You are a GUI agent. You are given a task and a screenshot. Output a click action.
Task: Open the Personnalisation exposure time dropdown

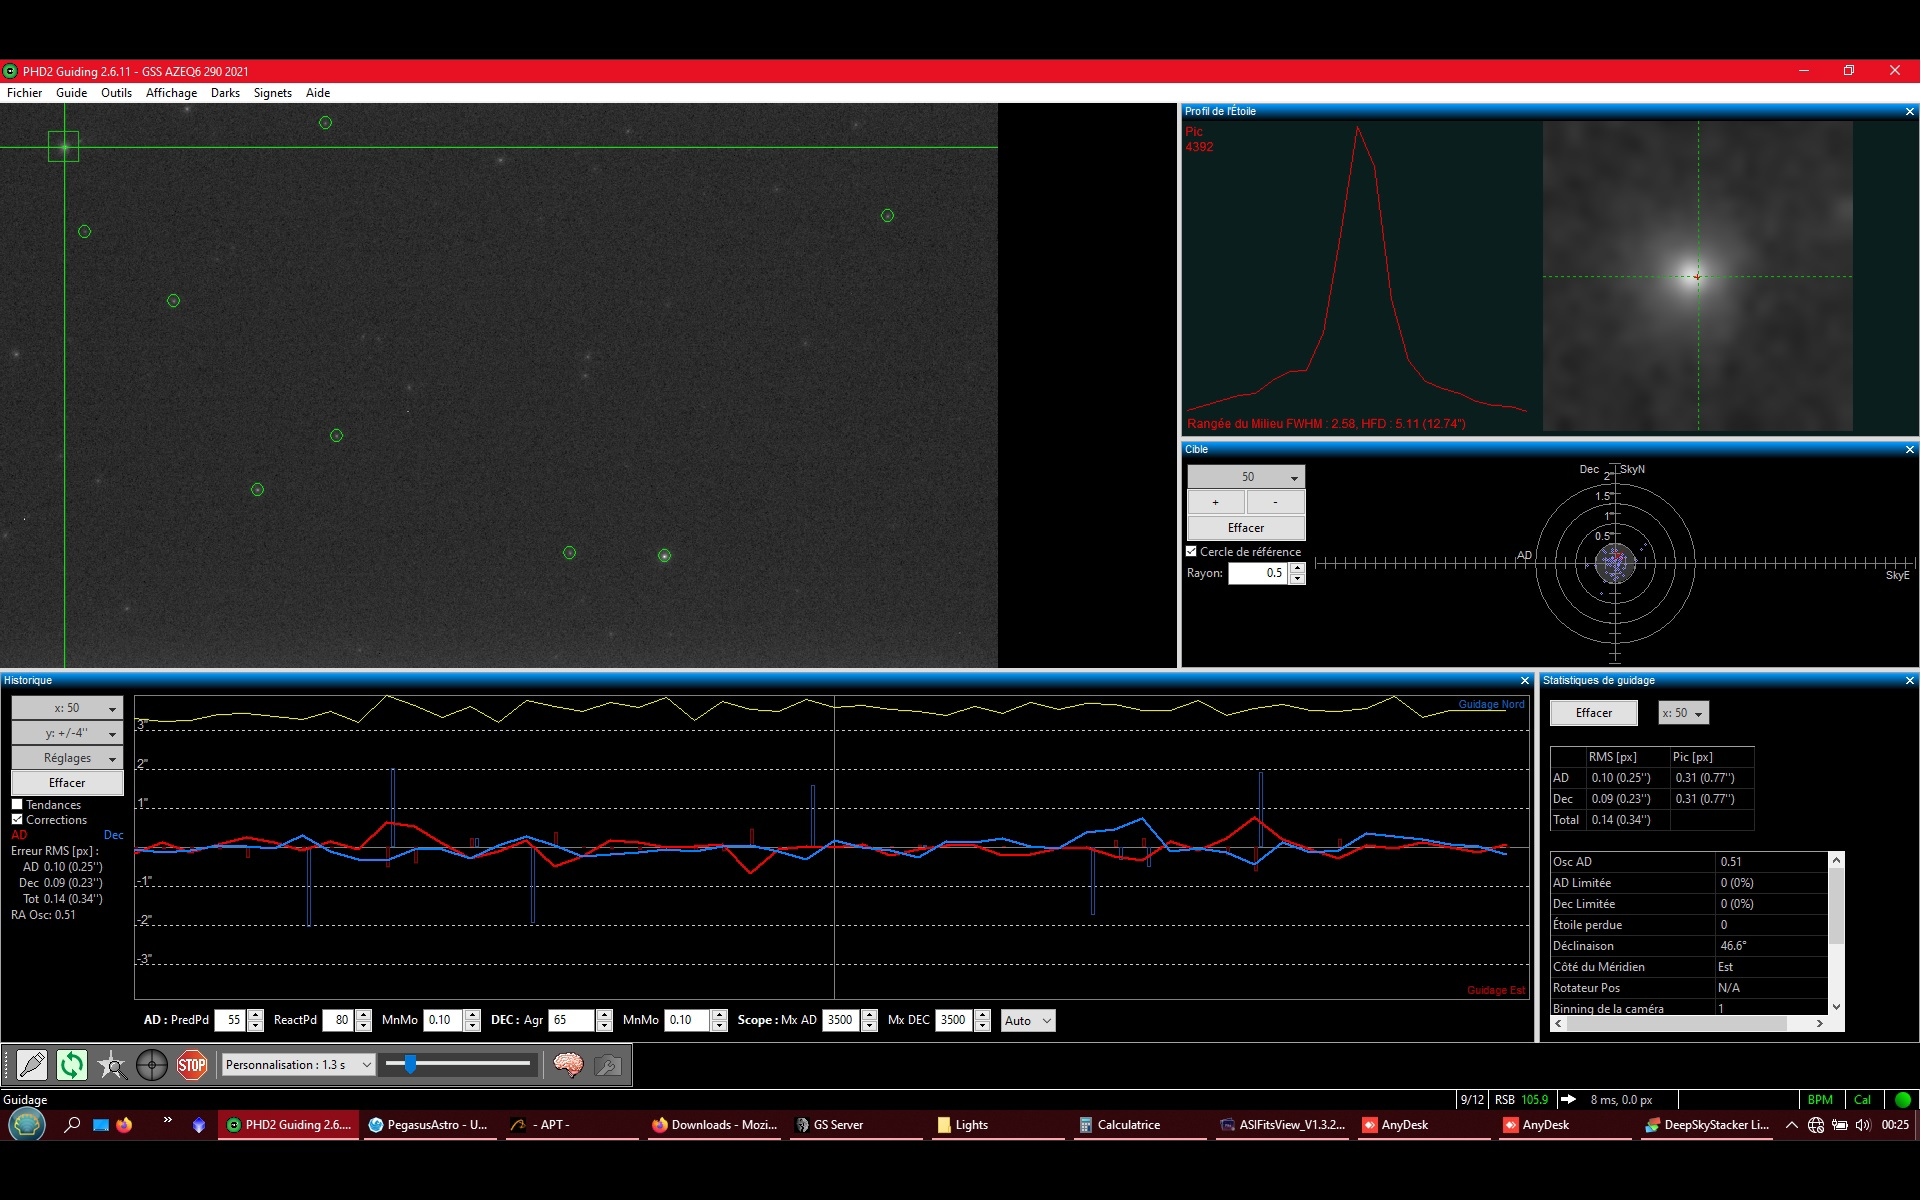[x=298, y=1065]
